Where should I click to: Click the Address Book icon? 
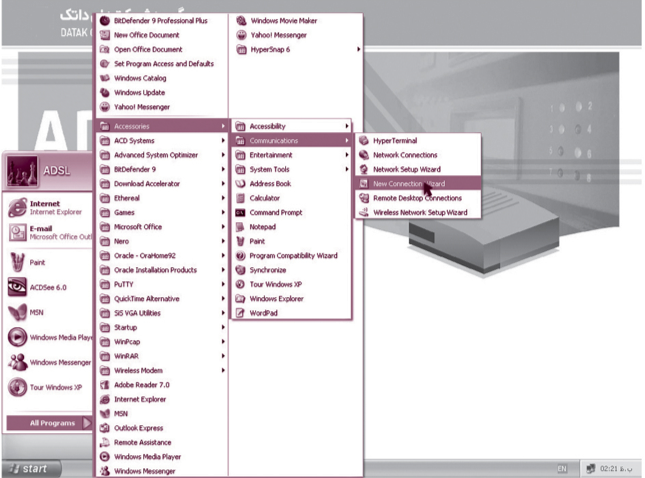240,184
